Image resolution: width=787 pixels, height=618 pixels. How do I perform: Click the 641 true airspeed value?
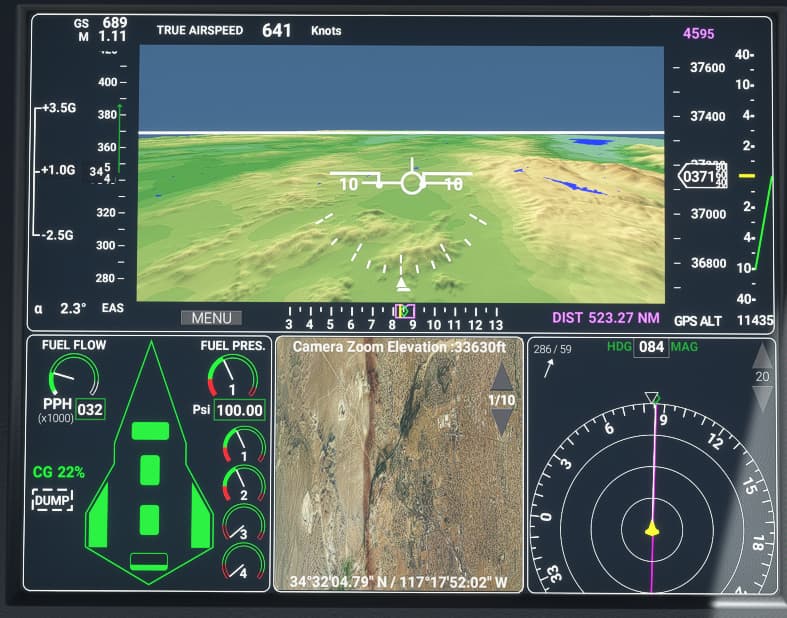tap(277, 30)
